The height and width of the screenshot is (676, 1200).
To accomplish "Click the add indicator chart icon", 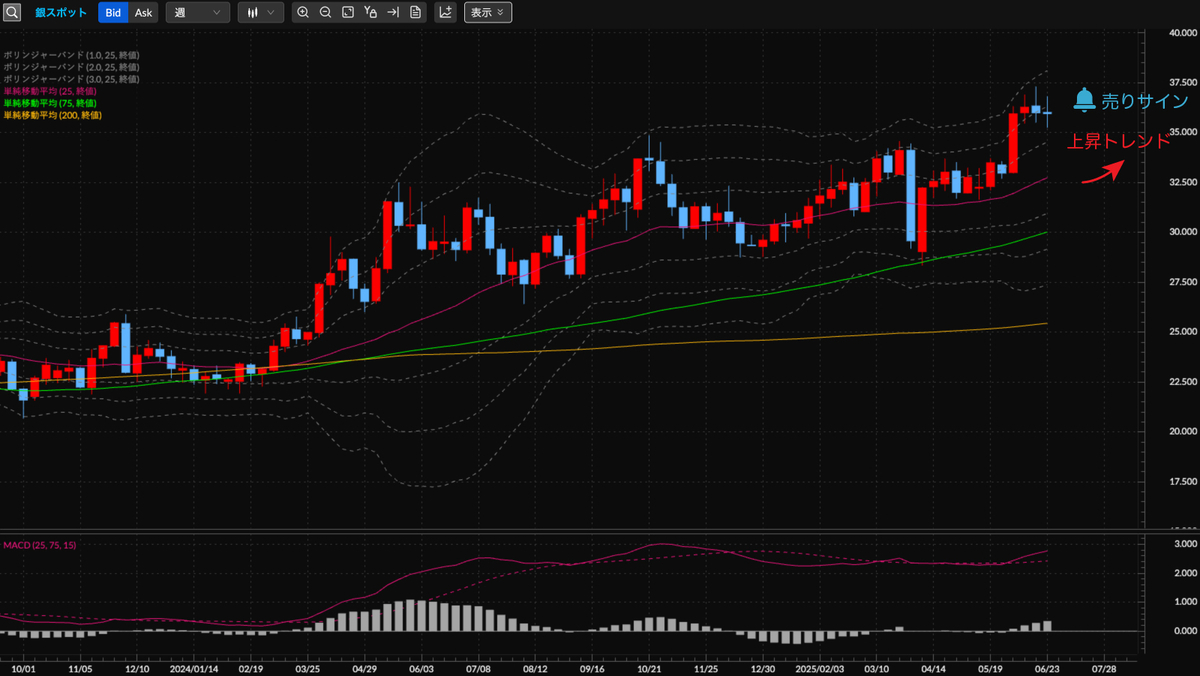I will pos(446,13).
